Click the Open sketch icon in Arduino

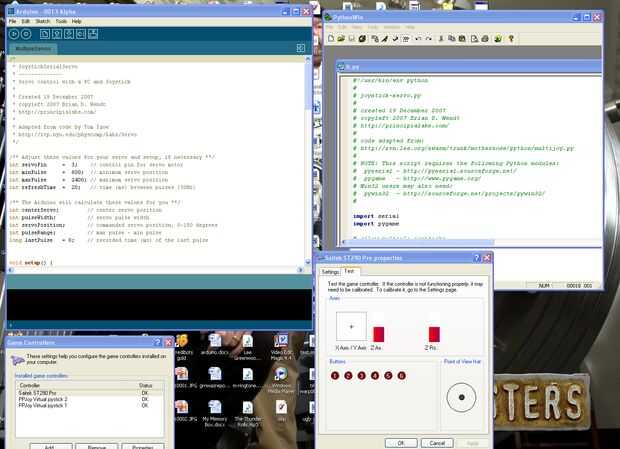[x=57, y=34]
